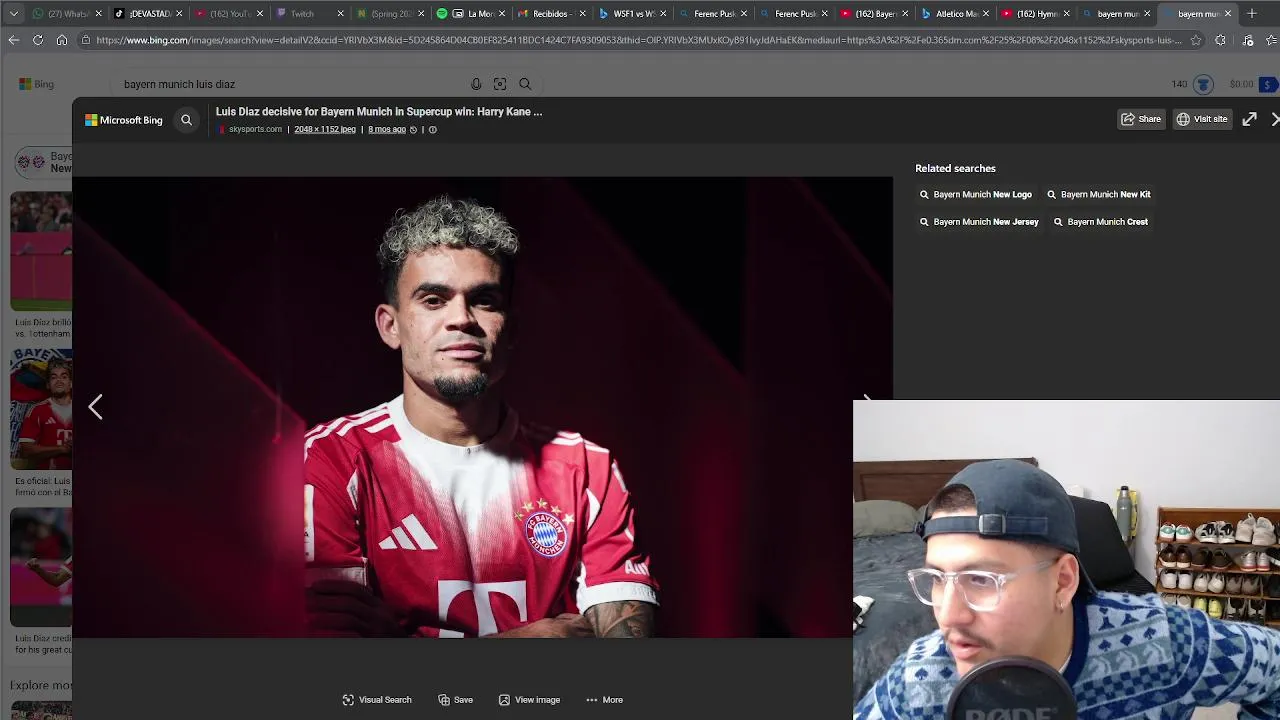Click the Microsoft Bing logo in viewer
Screen dimensions: 1280x720
pyautogui.click(x=124, y=120)
